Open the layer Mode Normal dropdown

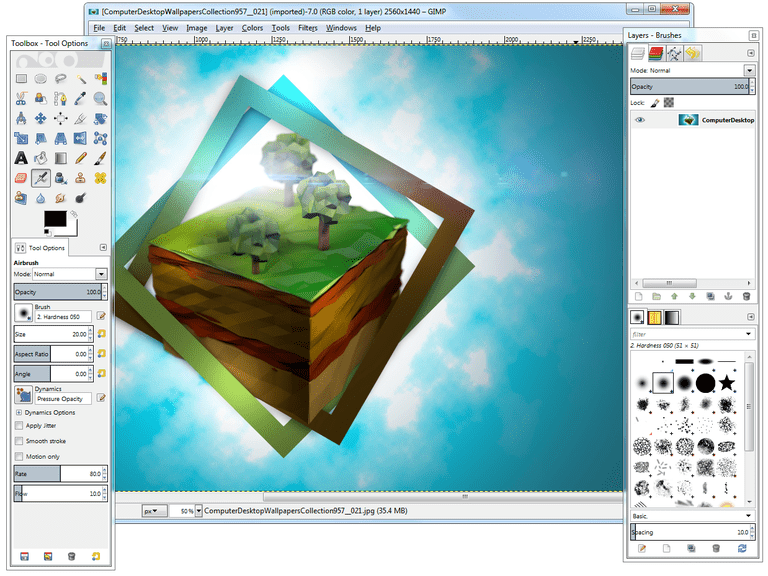pyautogui.click(x=749, y=71)
